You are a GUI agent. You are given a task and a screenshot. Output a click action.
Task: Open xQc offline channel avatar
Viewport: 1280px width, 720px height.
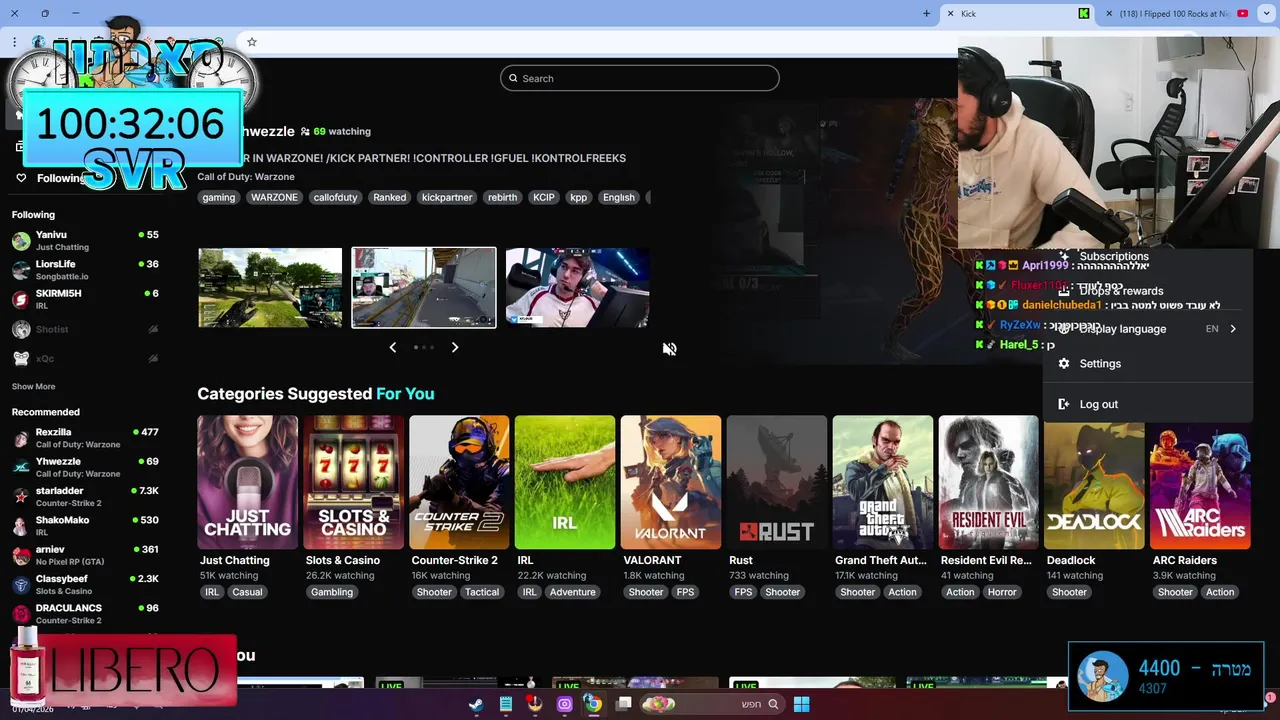[21, 358]
